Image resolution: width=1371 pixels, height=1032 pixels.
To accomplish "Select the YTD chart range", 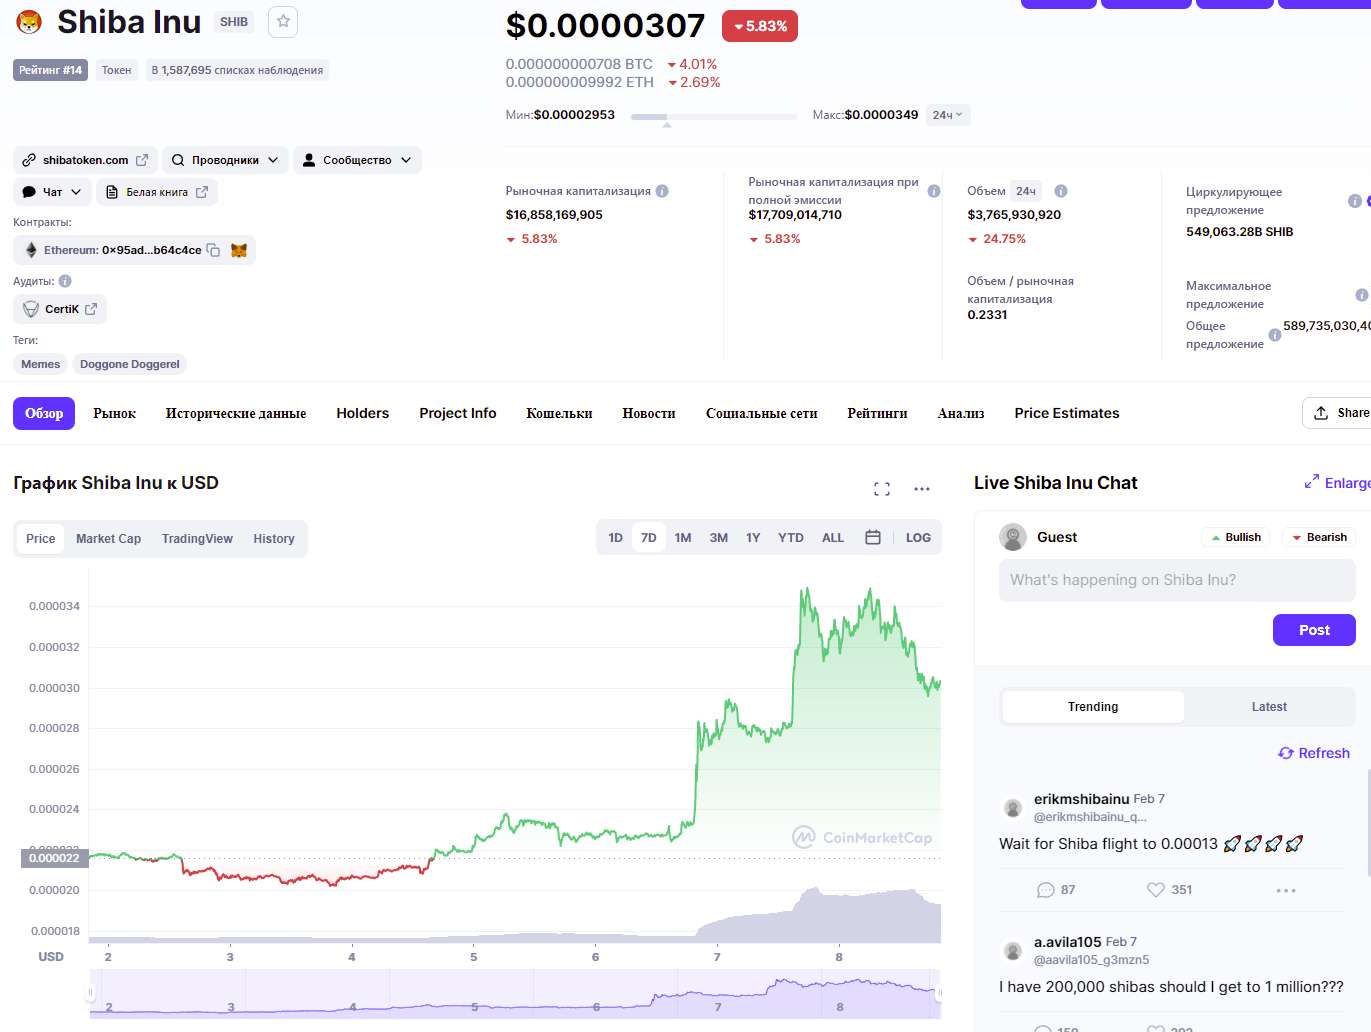I will click(x=791, y=538).
